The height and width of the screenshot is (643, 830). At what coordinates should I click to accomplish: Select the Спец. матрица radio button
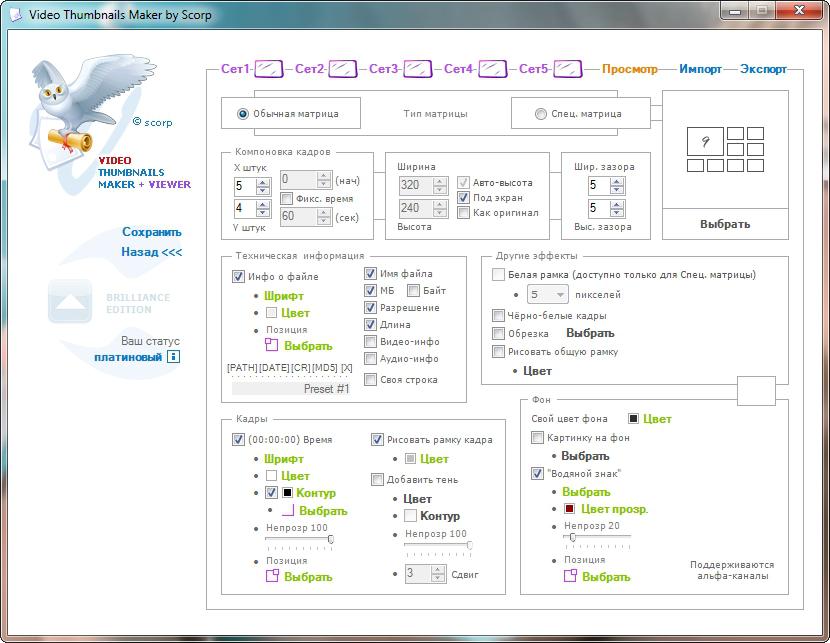pyautogui.click(x=541, y=114)
